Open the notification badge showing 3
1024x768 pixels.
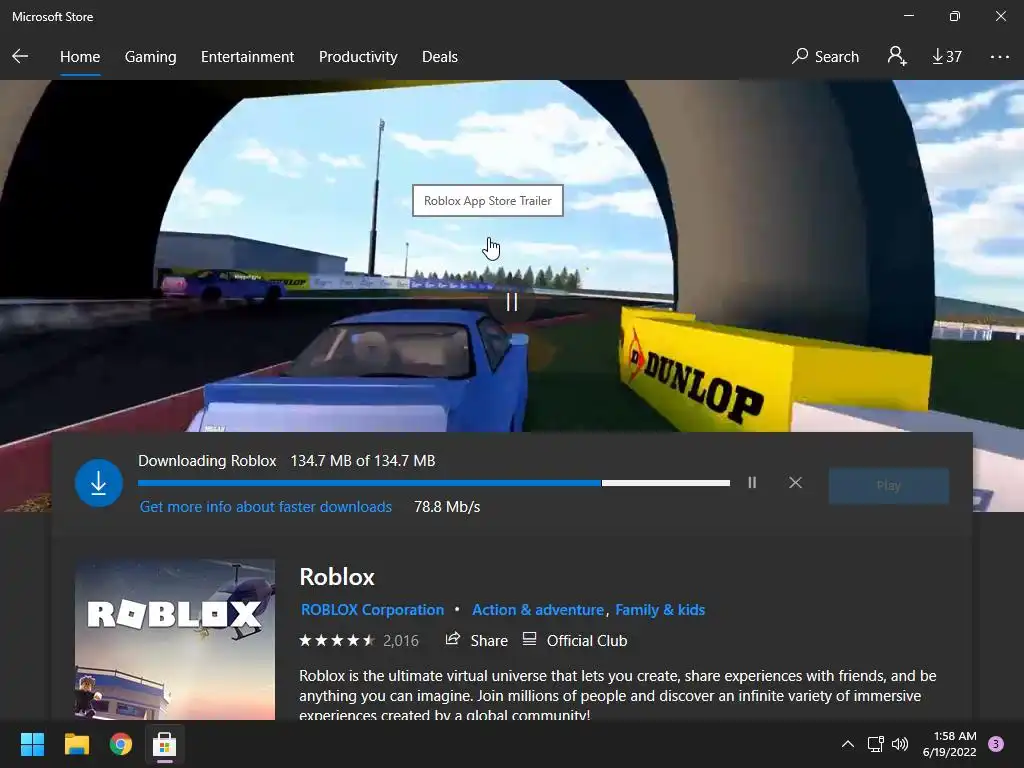pos(996,744)
